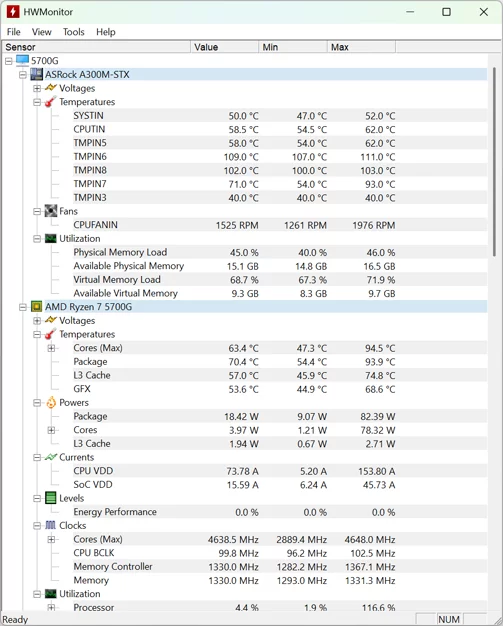Image resolution: width=503 pixels, height=626 pixels.
Task: Click the Ryzen Utilization graph icon
Action: pyautogui.click(x=51, y=594)
